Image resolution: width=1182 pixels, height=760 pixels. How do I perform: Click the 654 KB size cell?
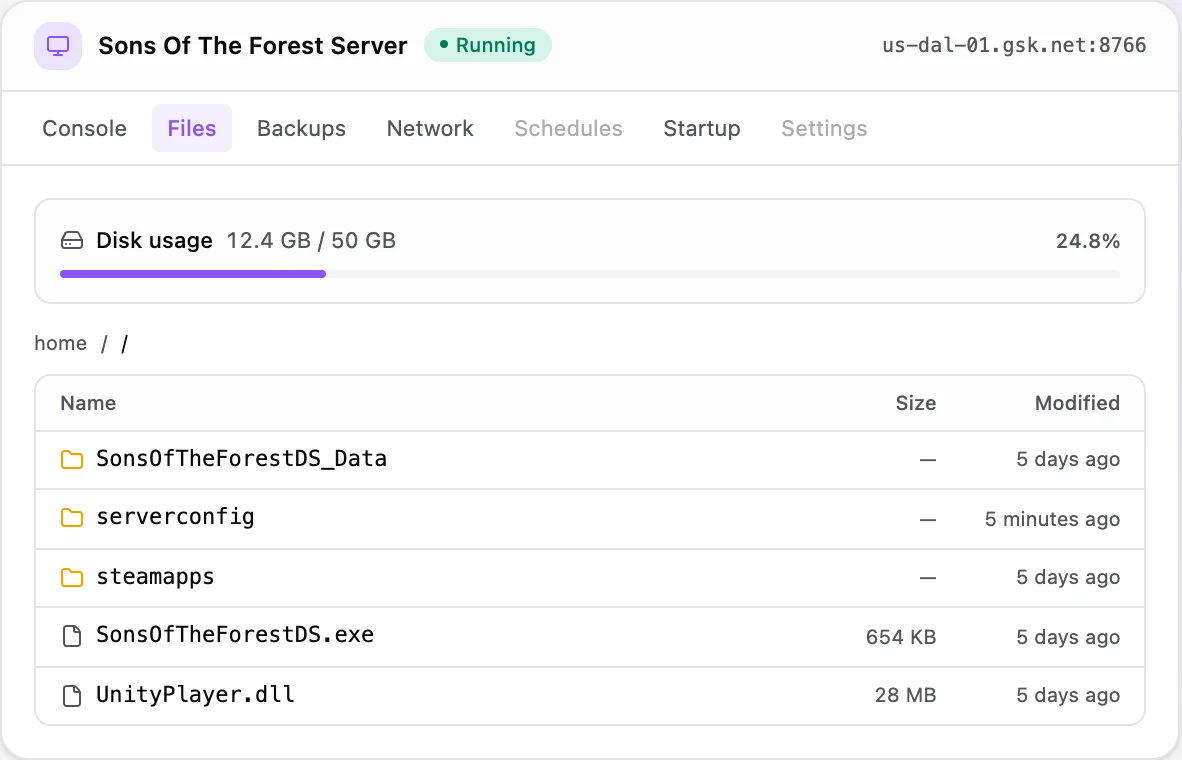tap(901, 637)
